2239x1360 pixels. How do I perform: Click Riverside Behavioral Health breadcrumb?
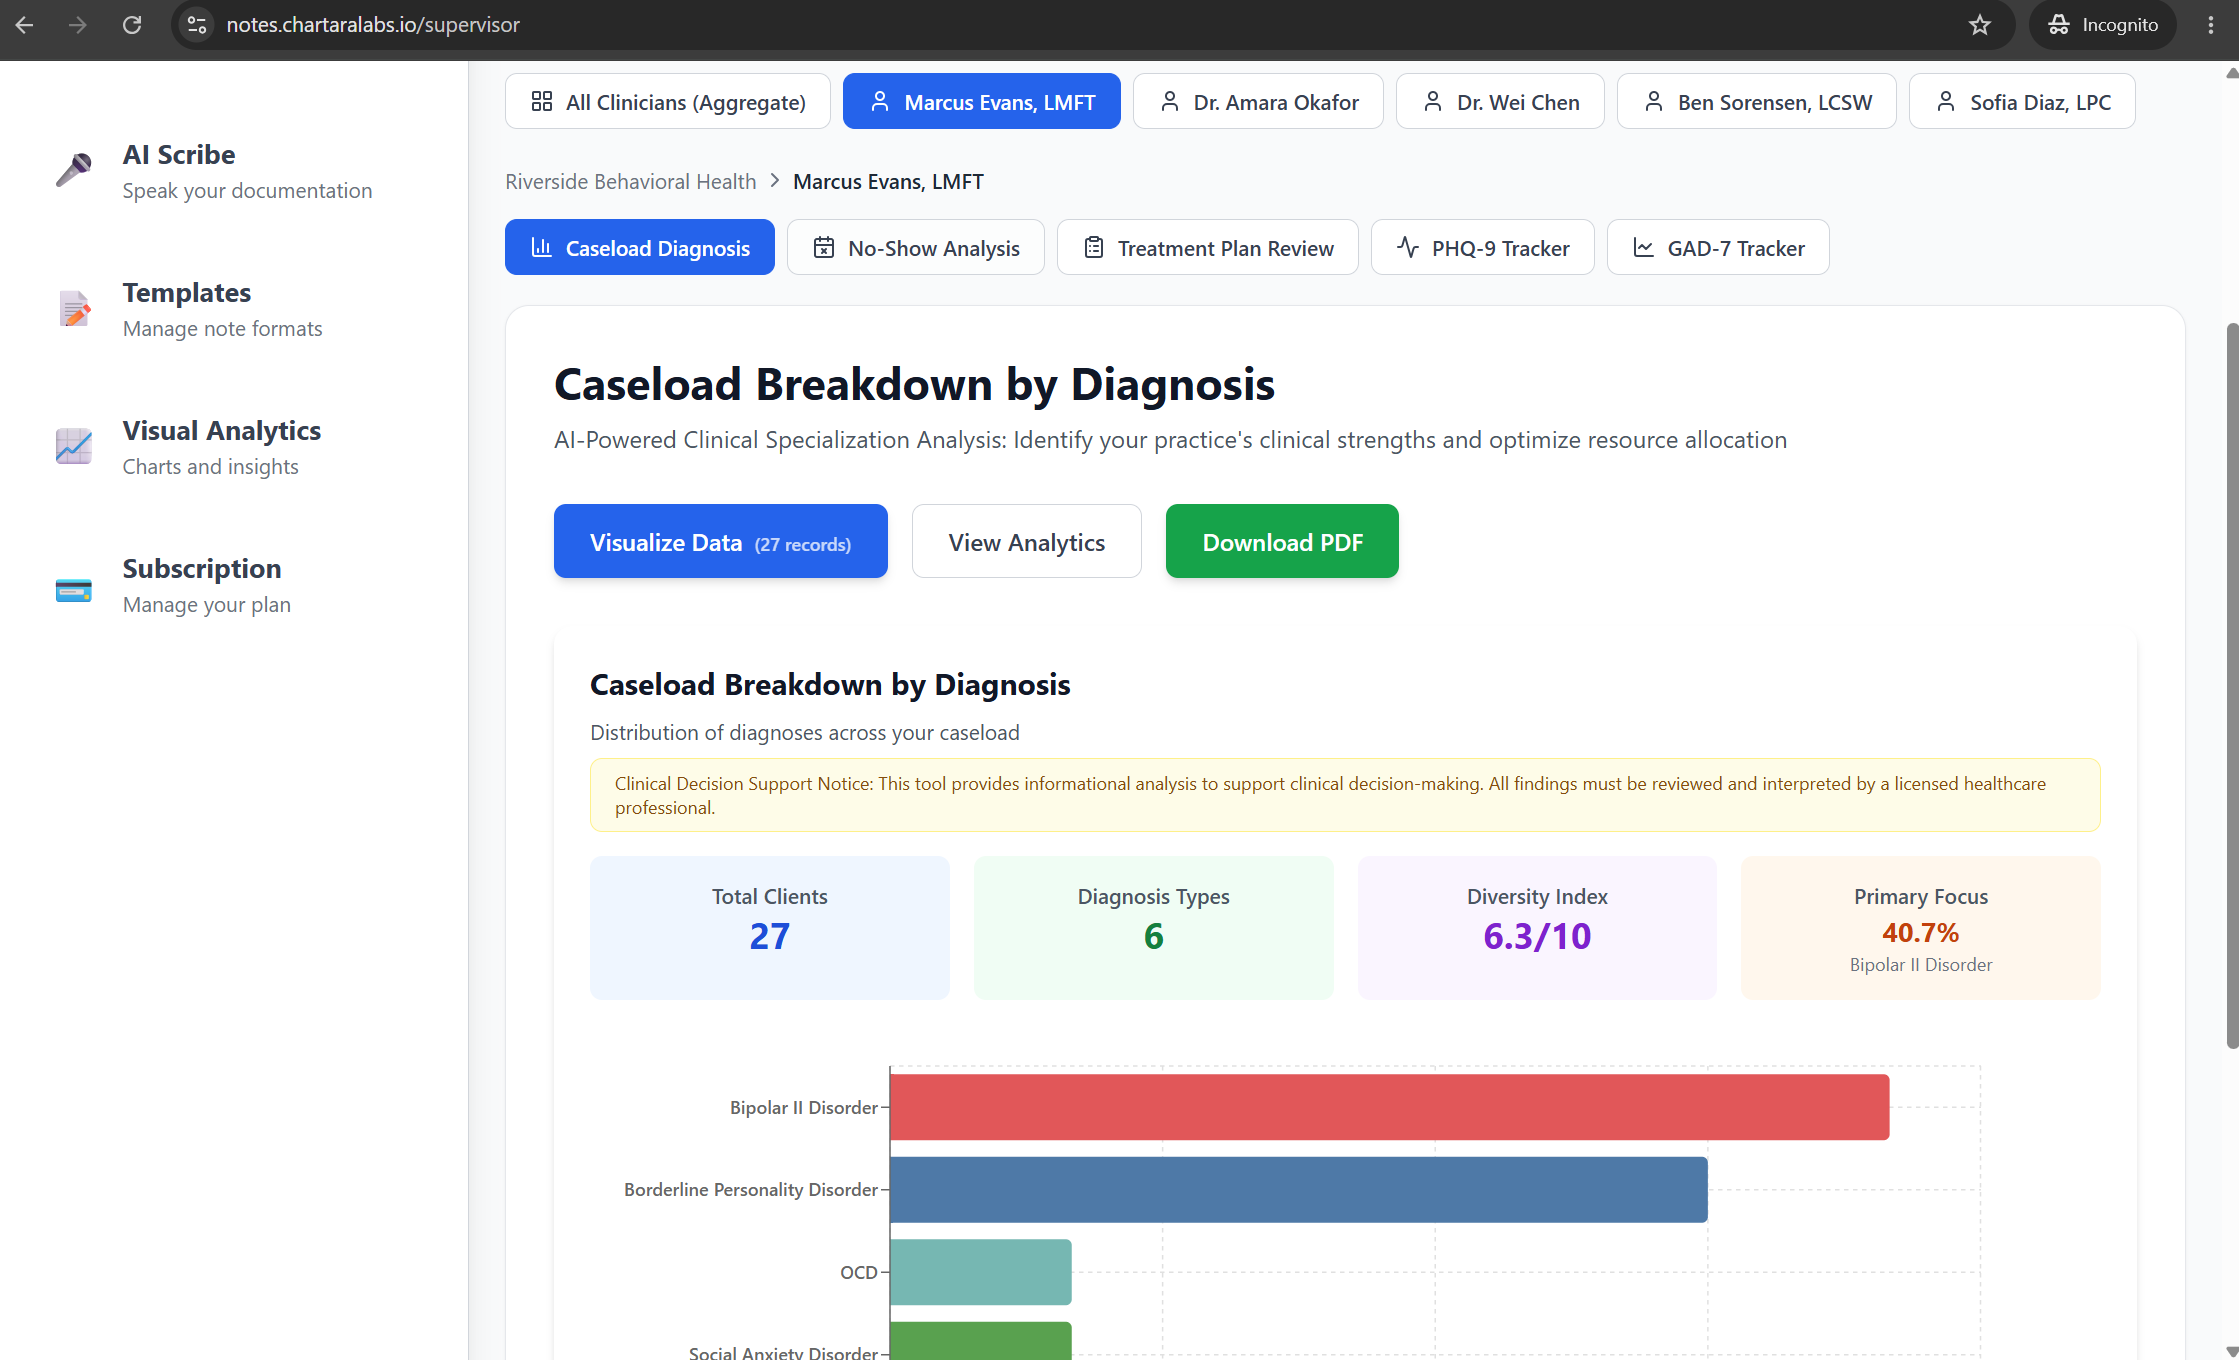tap(631, 181)
